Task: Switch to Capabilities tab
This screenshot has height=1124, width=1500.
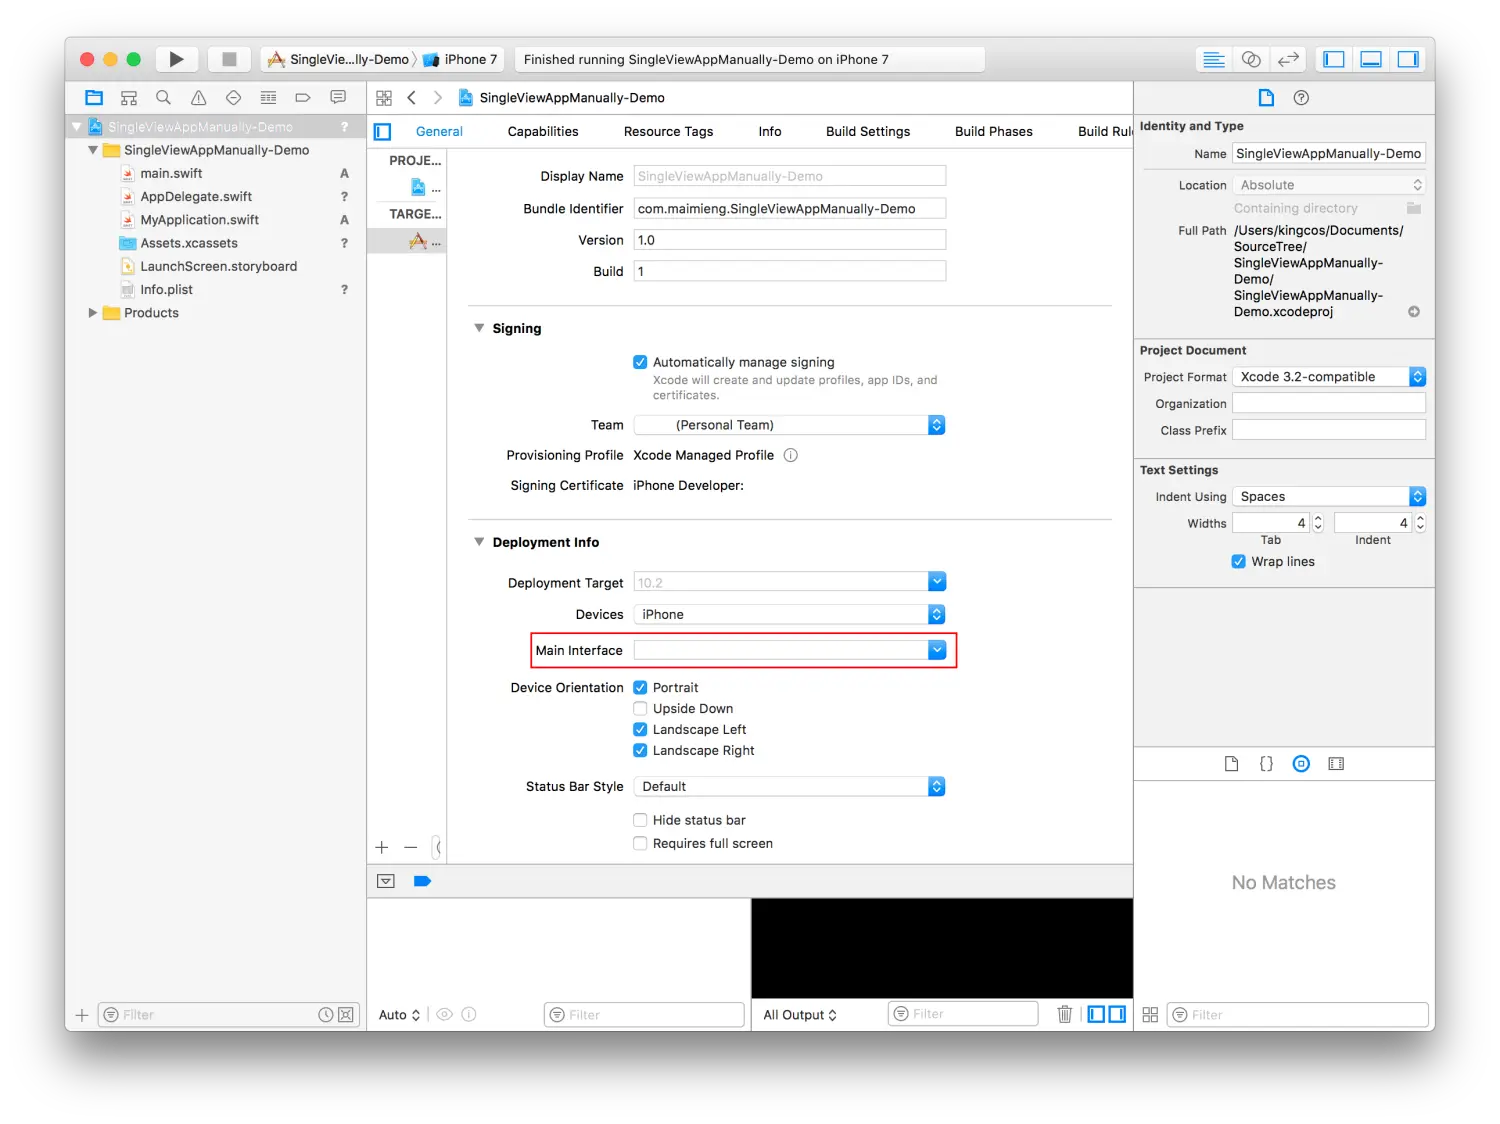Action: [x=543, y=131]
